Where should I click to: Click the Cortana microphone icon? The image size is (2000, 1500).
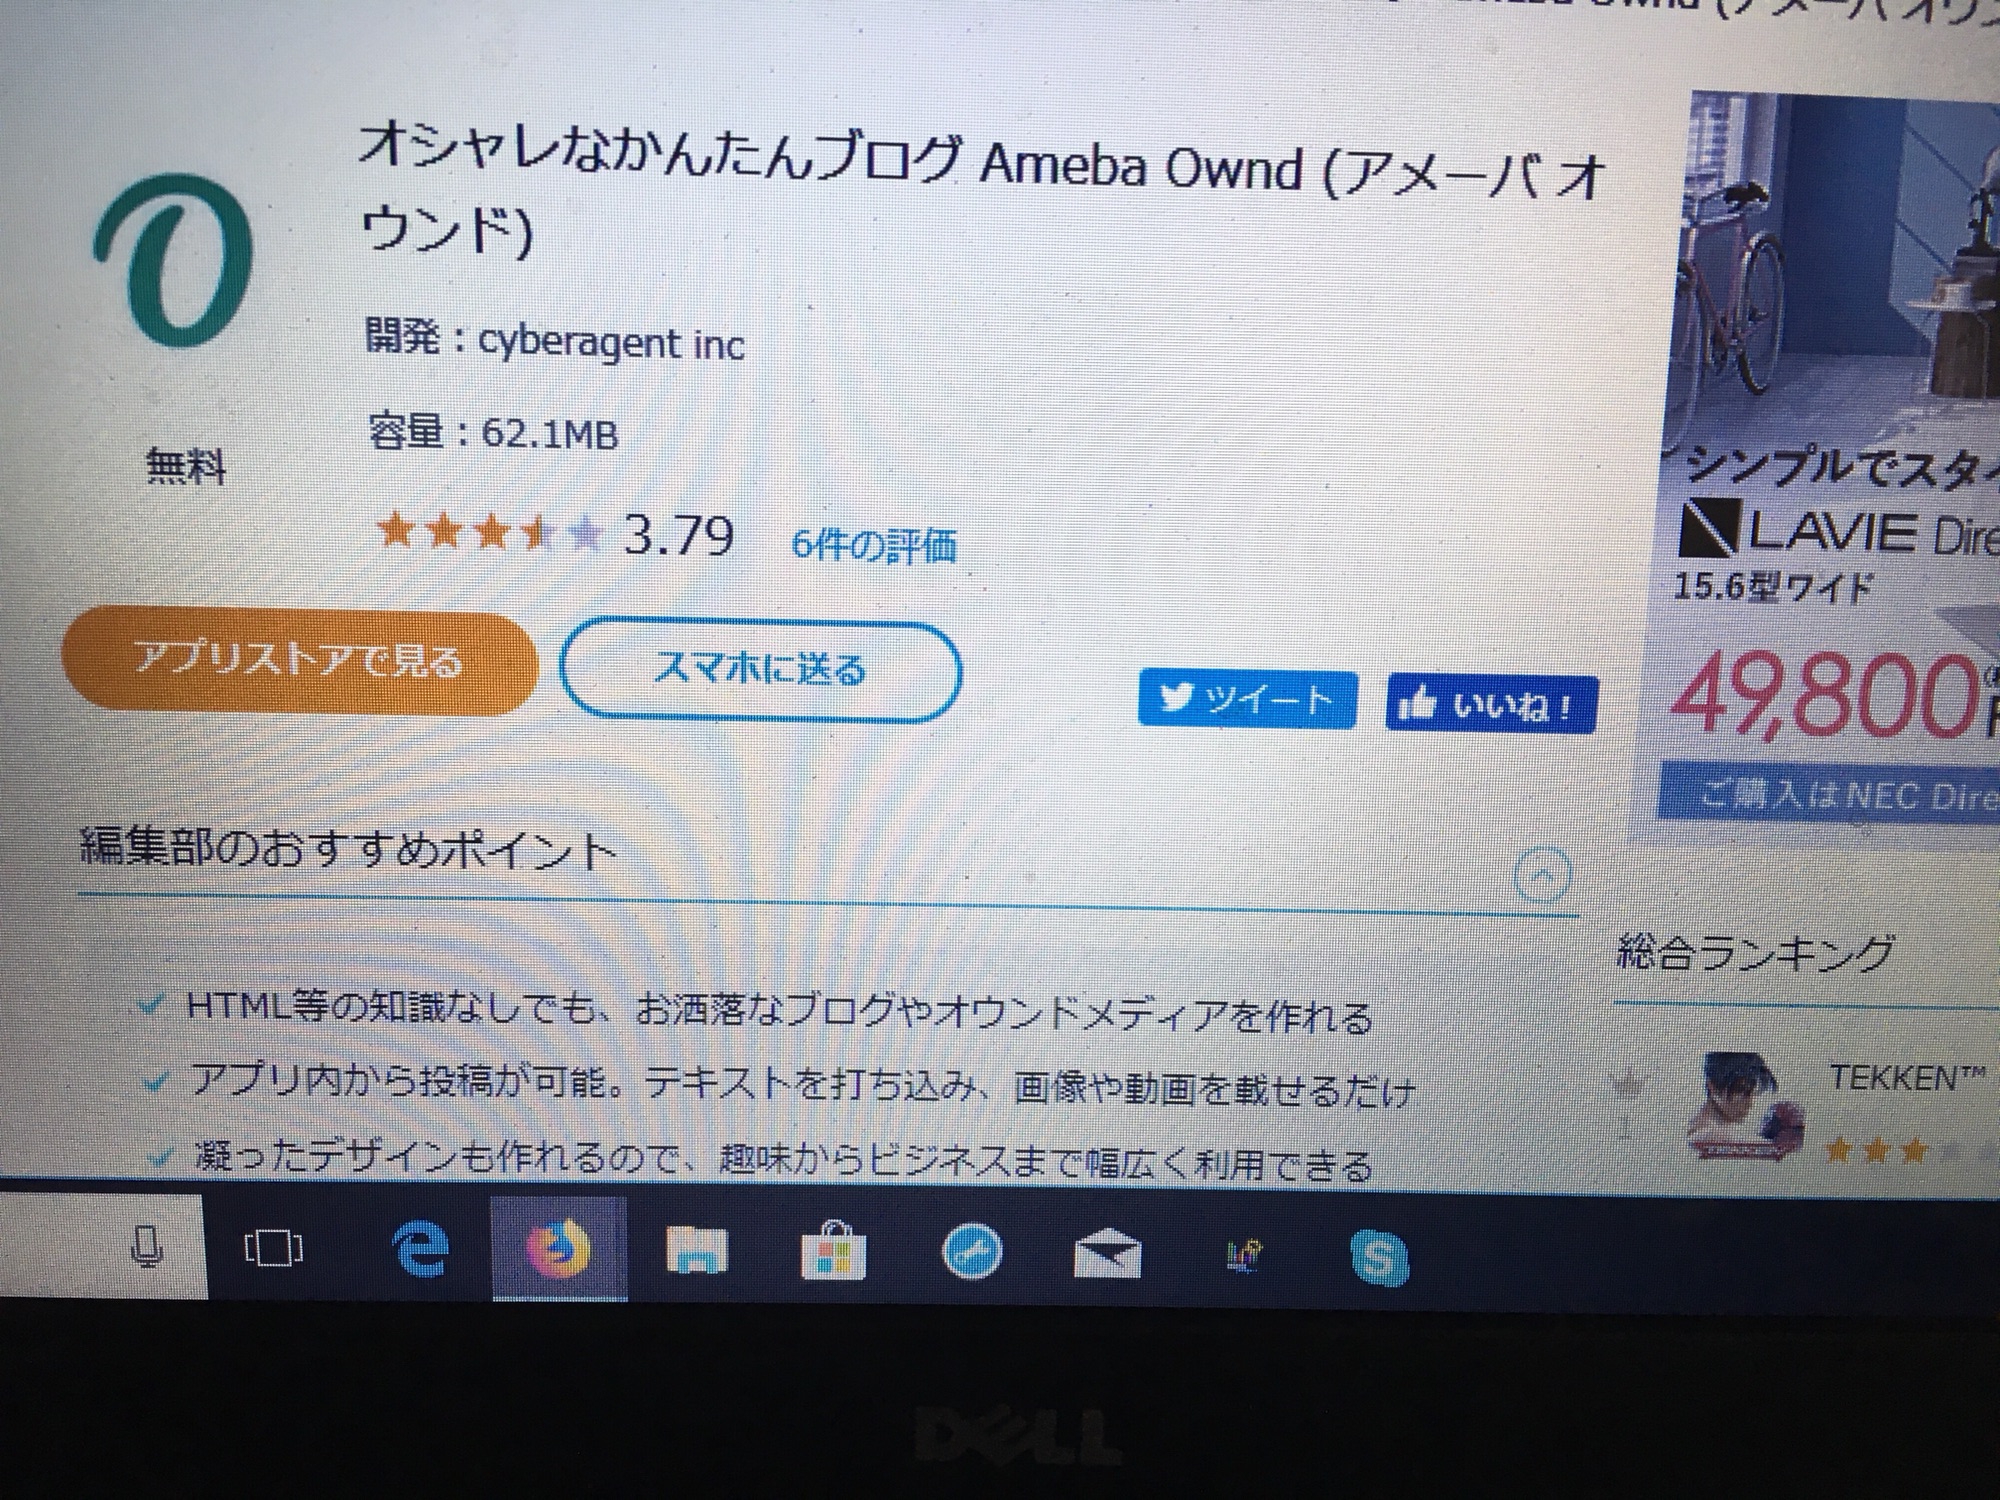pyautogui.click(x=147, y=1249)
